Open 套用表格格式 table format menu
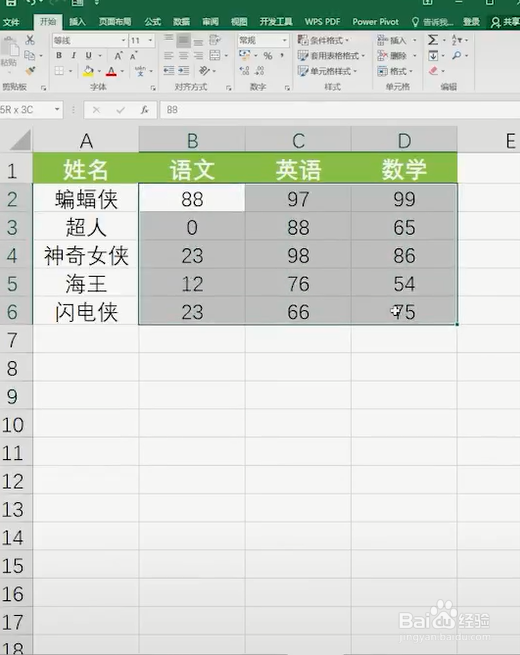 [x=331, y=56]
